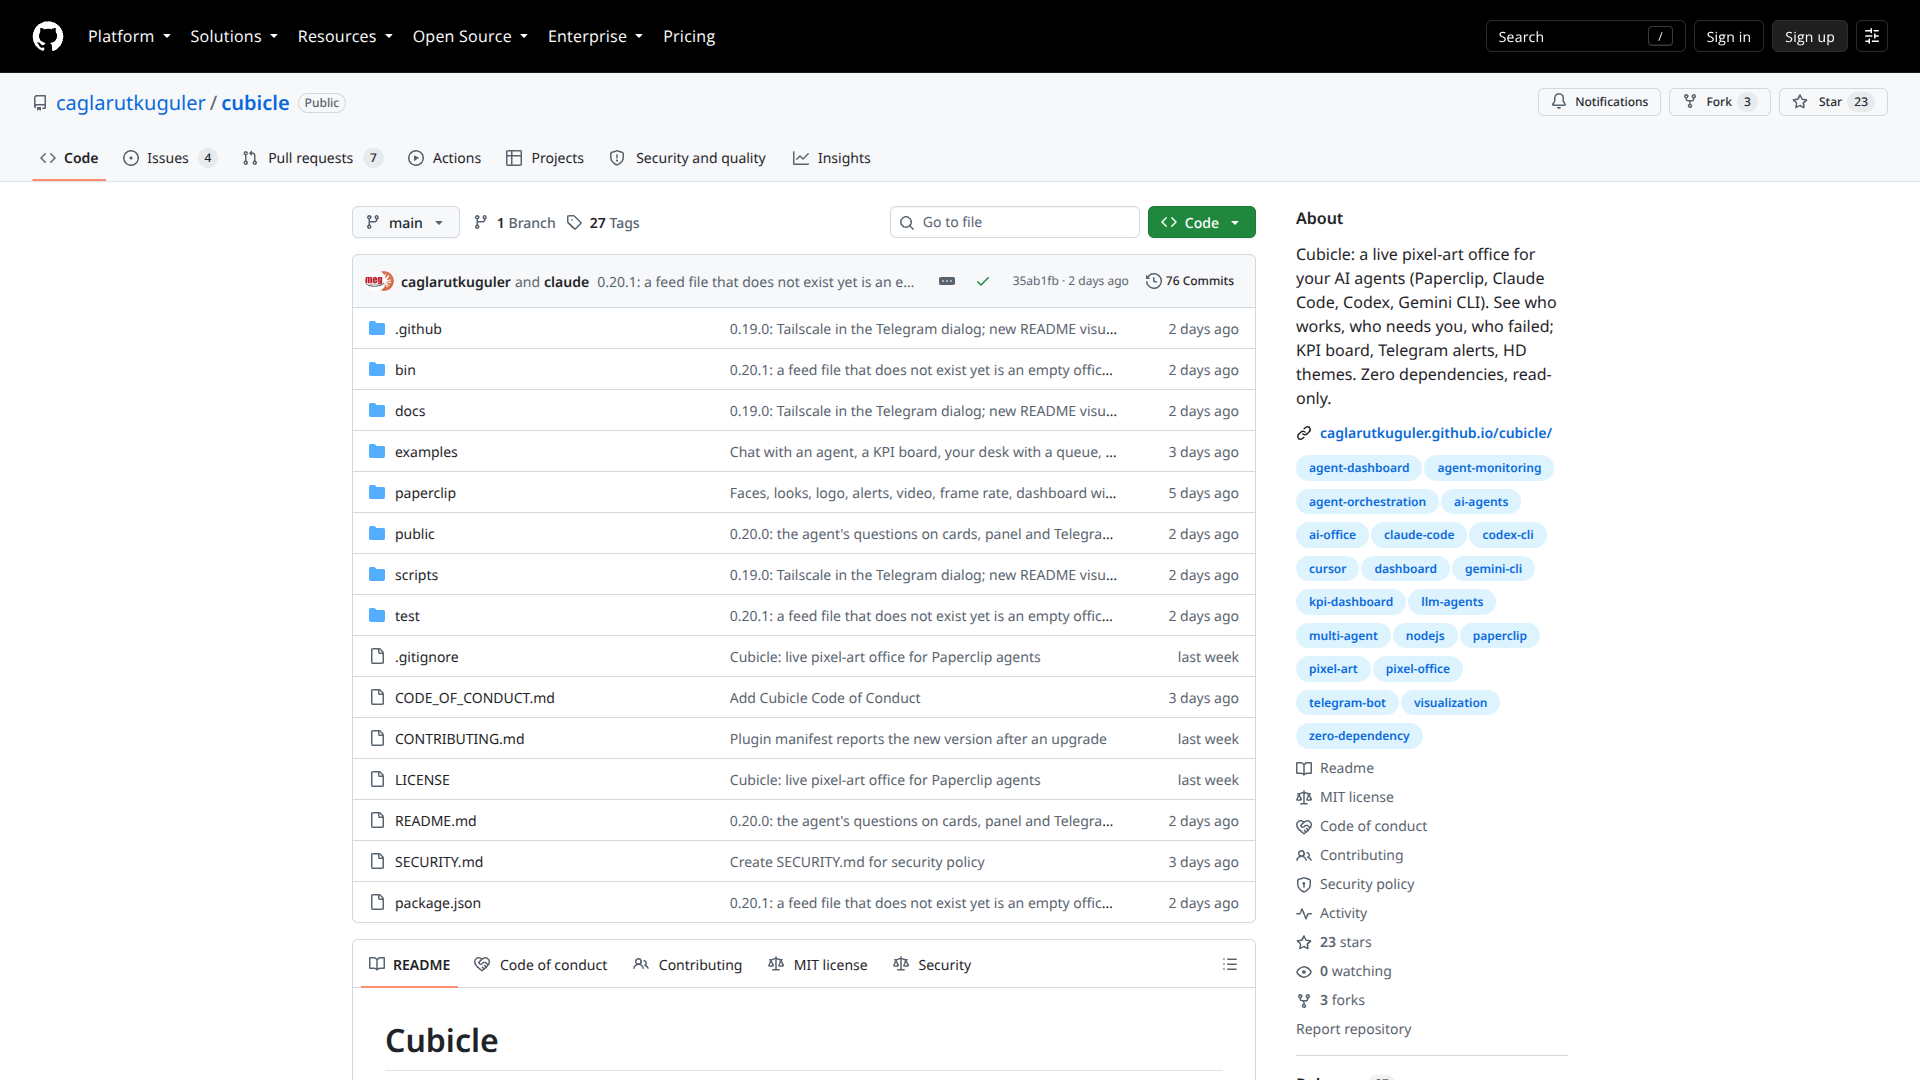
Task: Expand the commit message ellipsis
Action: (x=946, y=281)
